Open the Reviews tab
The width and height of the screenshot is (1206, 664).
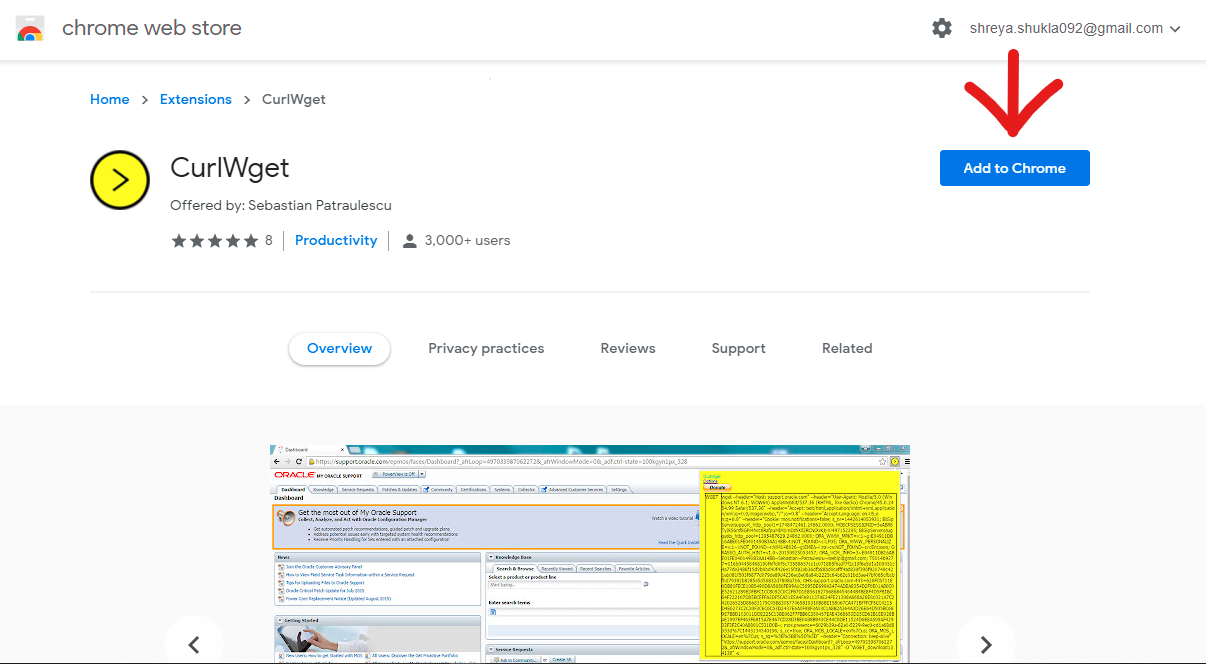coord(628,348)
